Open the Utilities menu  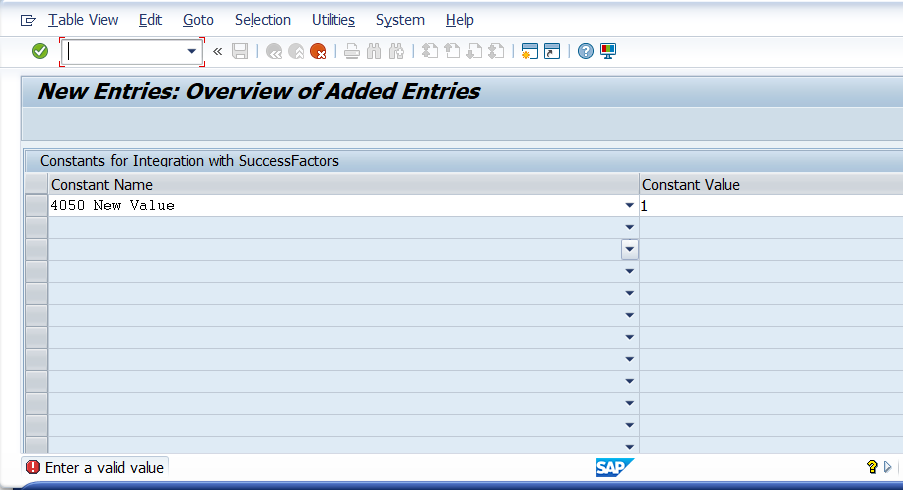coord(333,20)
